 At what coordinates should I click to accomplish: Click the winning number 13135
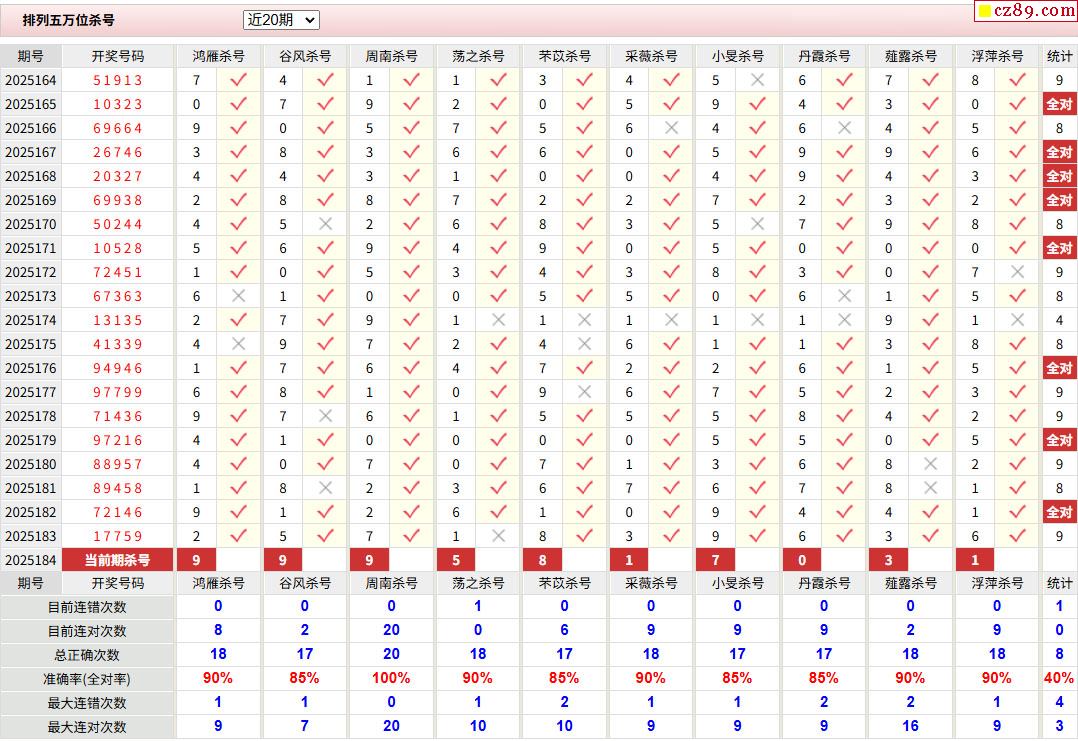click(x=118, y=320)
